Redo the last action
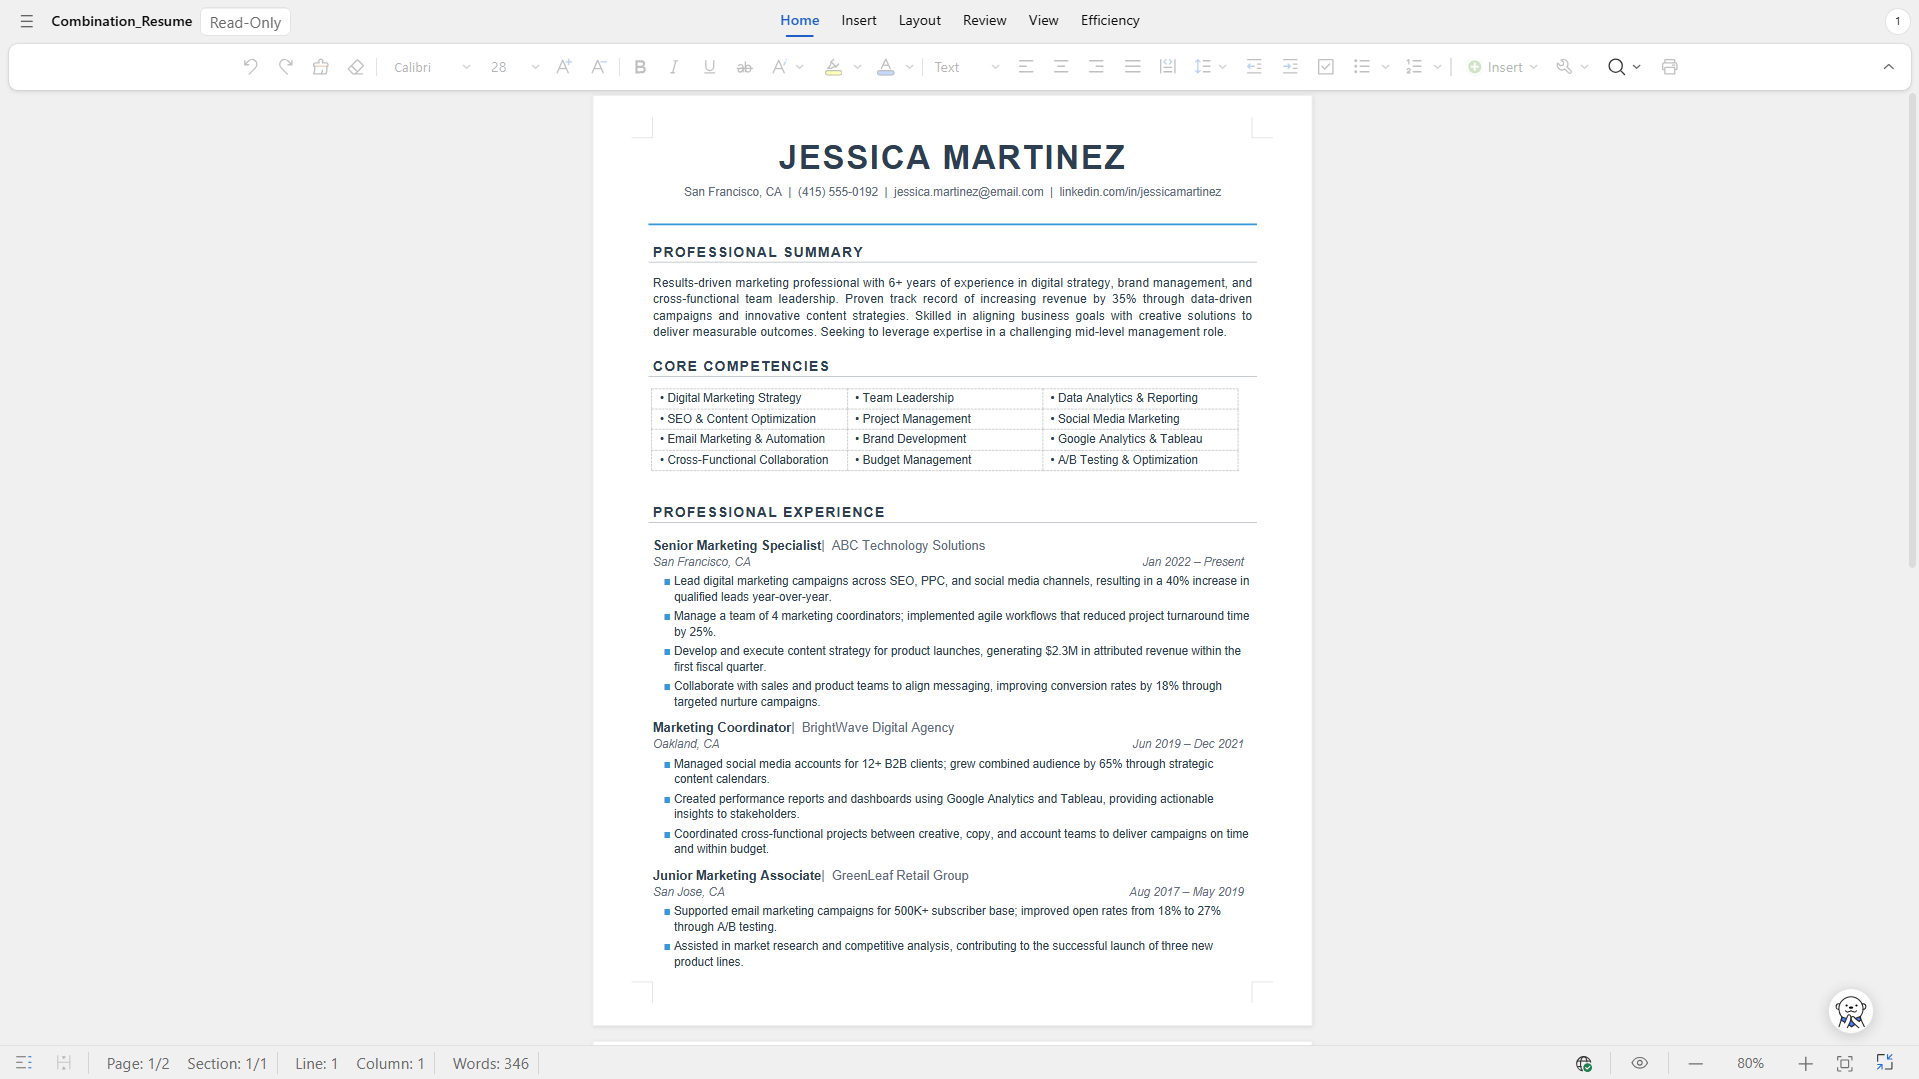Viewport: 1919px width, 1079px height. click(x=286, y=67)
